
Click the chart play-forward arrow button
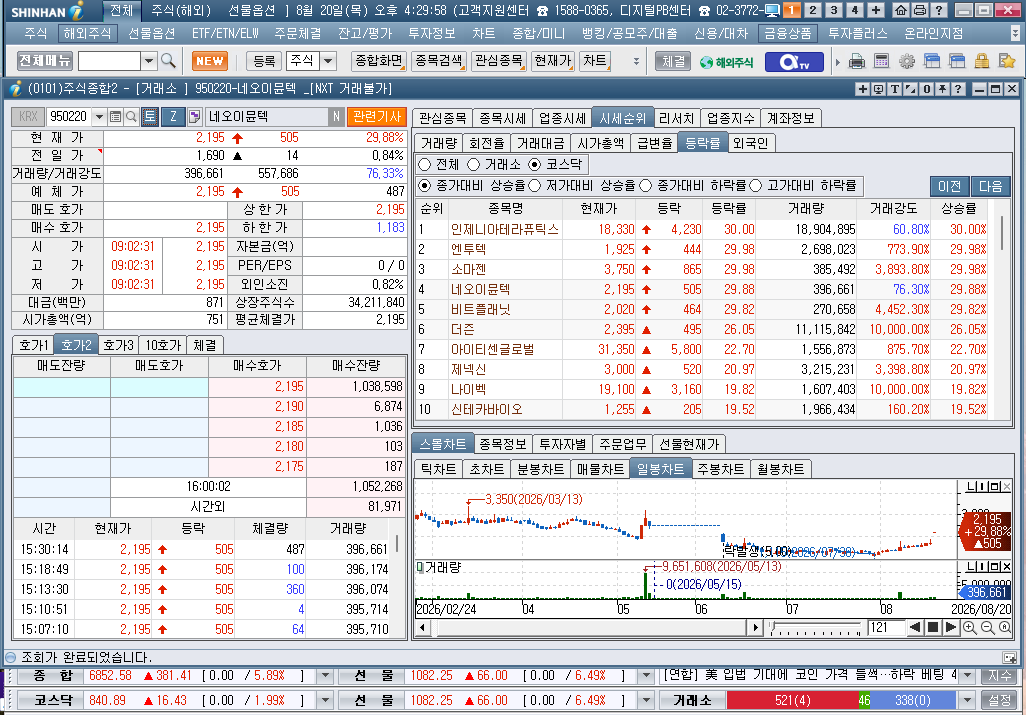951,628
